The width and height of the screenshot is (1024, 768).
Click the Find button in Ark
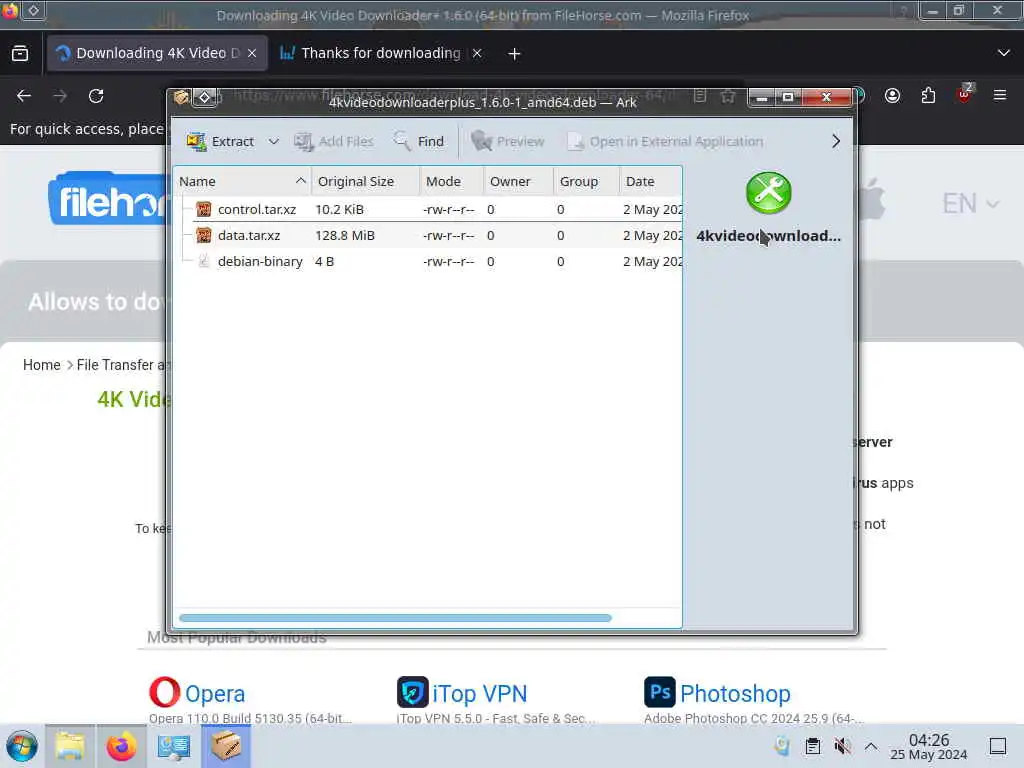pyautogui.click(x=419, y=141)
